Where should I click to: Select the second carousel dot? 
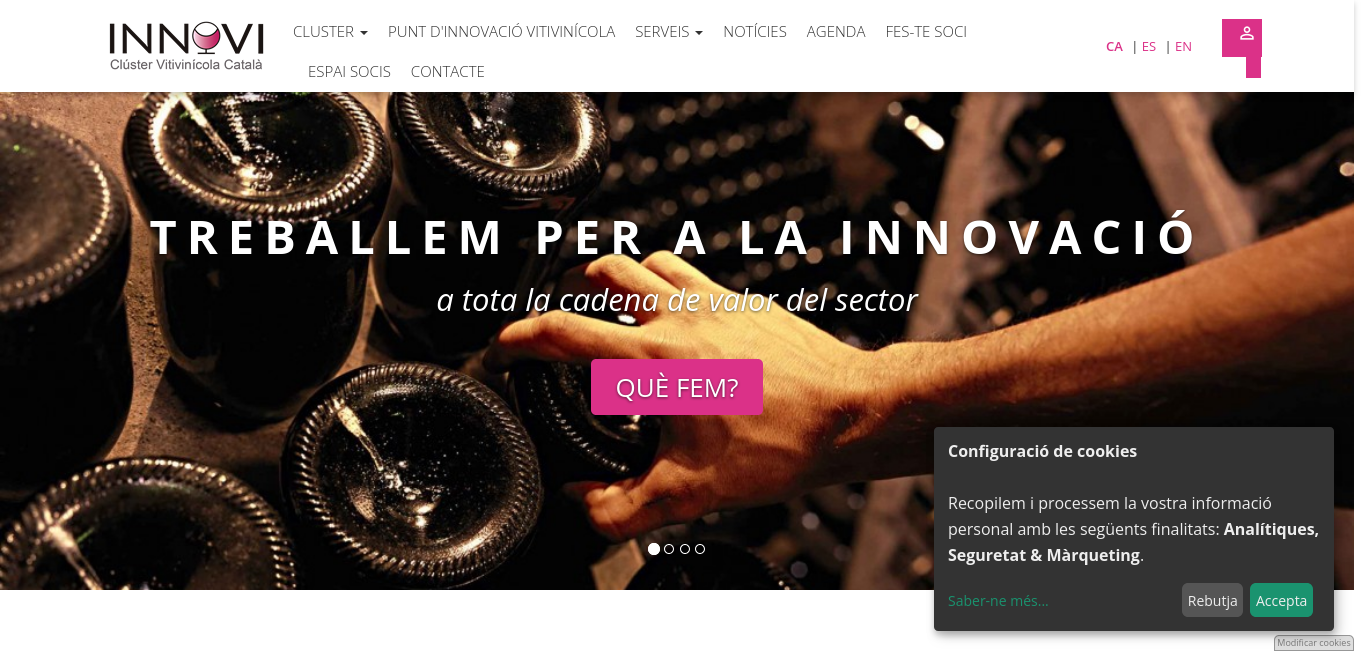pos(669,549)
